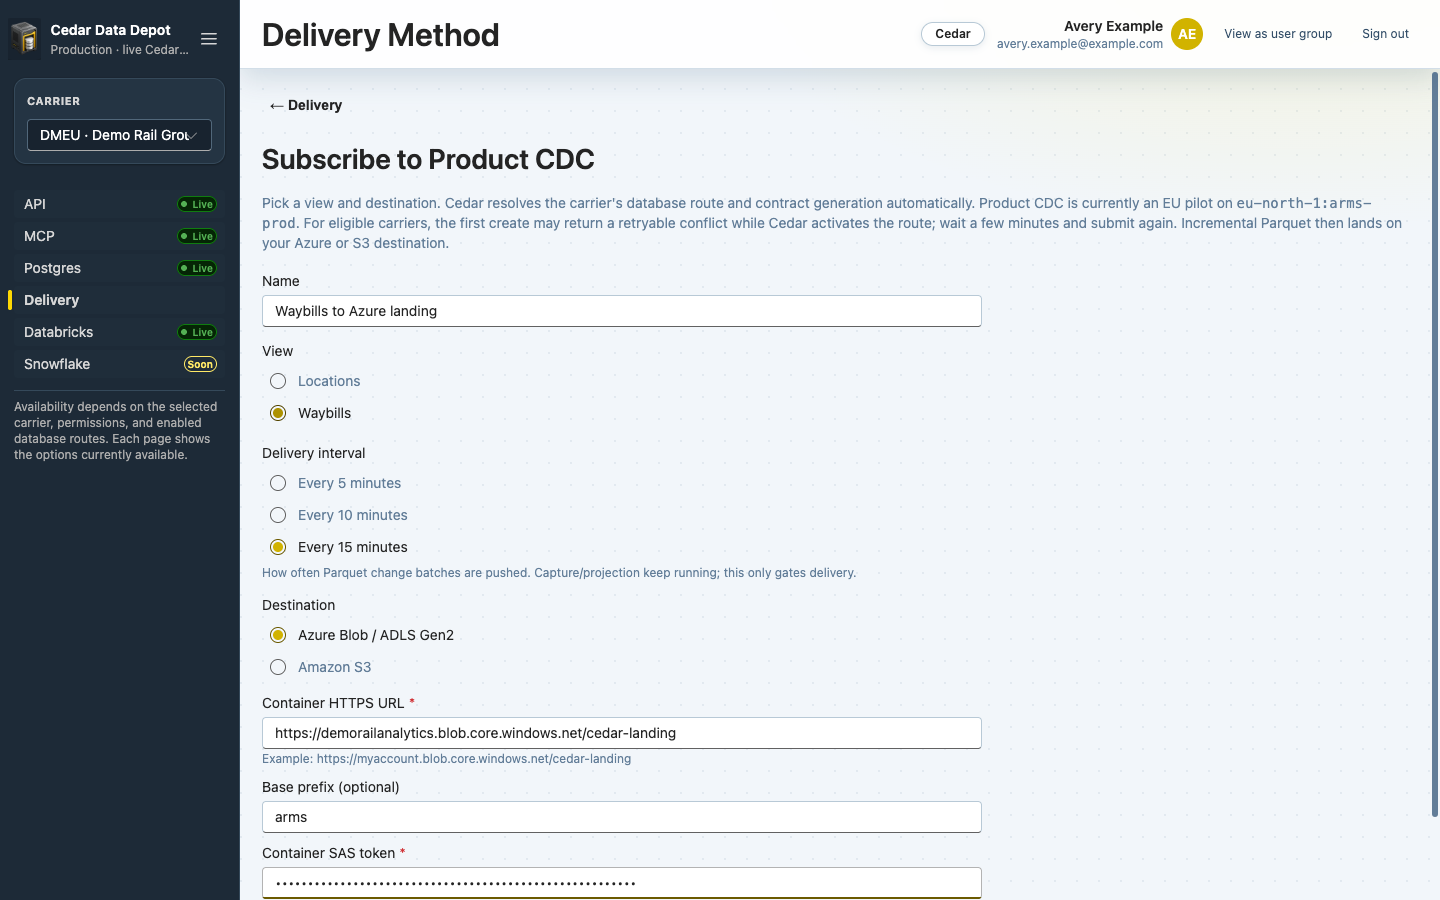Click the Cedar environment pill
Viewport: 1440px width, 900px height.
(953, 34)
